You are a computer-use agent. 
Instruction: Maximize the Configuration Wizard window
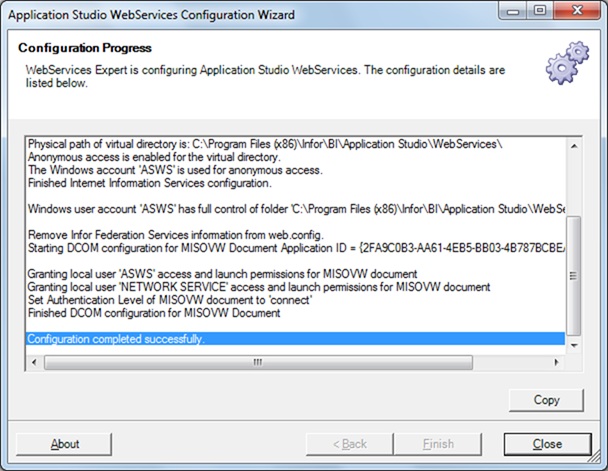[539, 12]
